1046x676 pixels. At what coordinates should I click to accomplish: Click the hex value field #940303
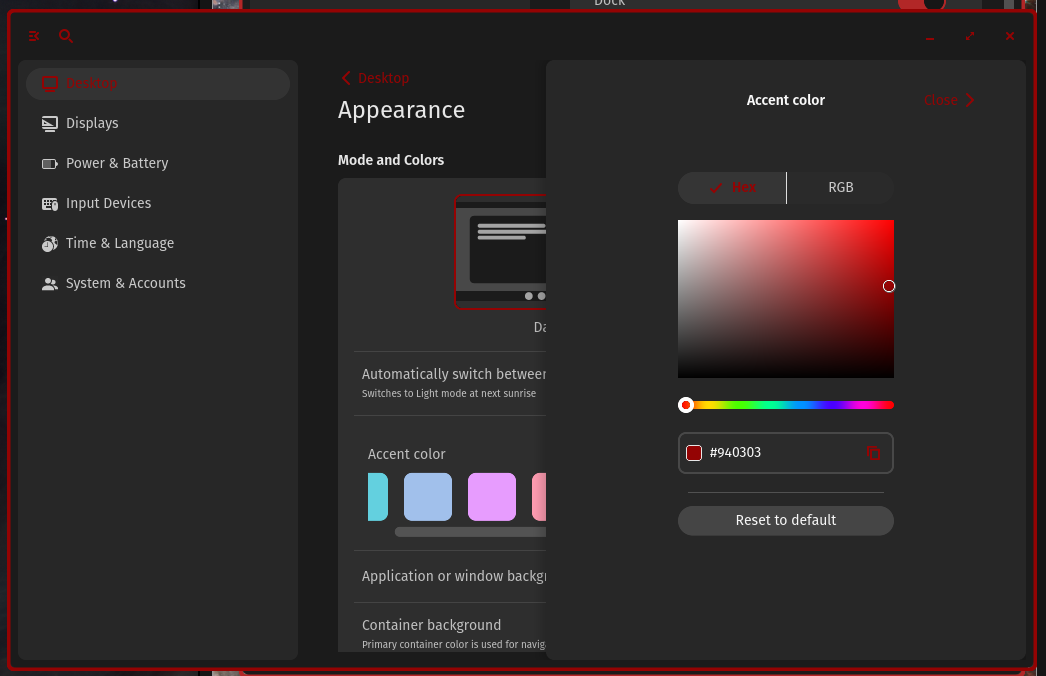click(x=786, y=453)
